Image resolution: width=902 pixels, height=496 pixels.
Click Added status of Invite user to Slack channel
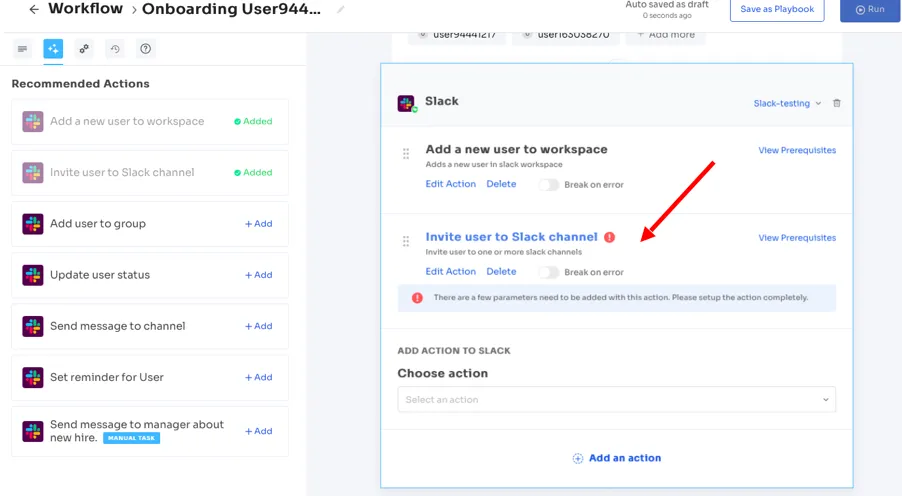coord(253,173)
